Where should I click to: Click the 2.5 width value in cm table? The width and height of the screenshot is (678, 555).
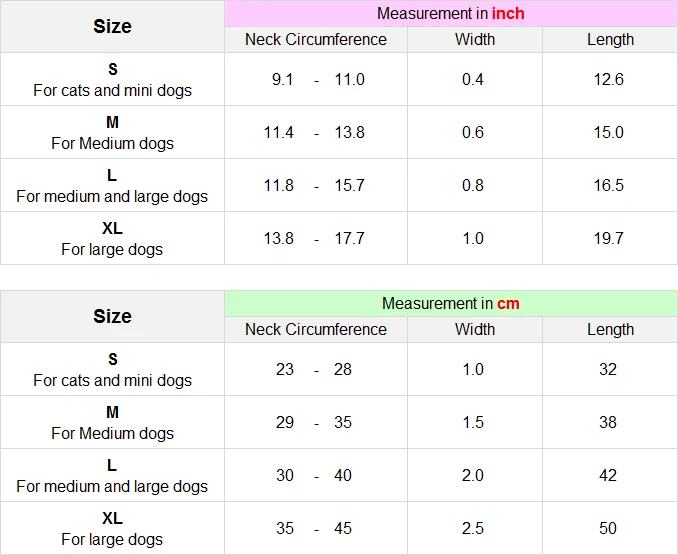(x=473, y=529)
